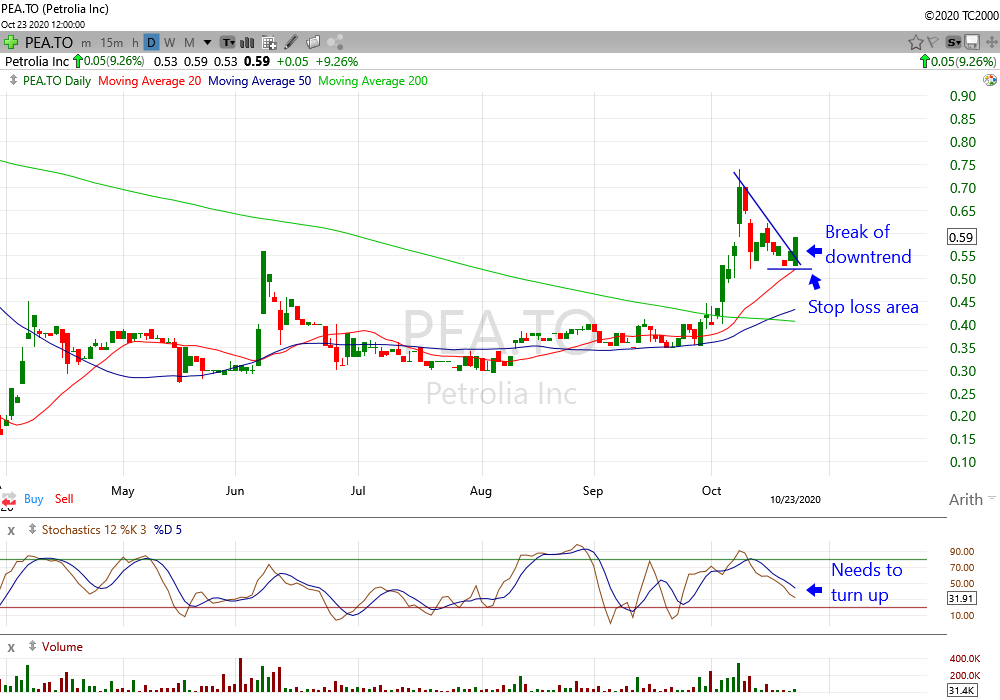Click the share chart icon
1000x700 pixels.
[335, 43]
